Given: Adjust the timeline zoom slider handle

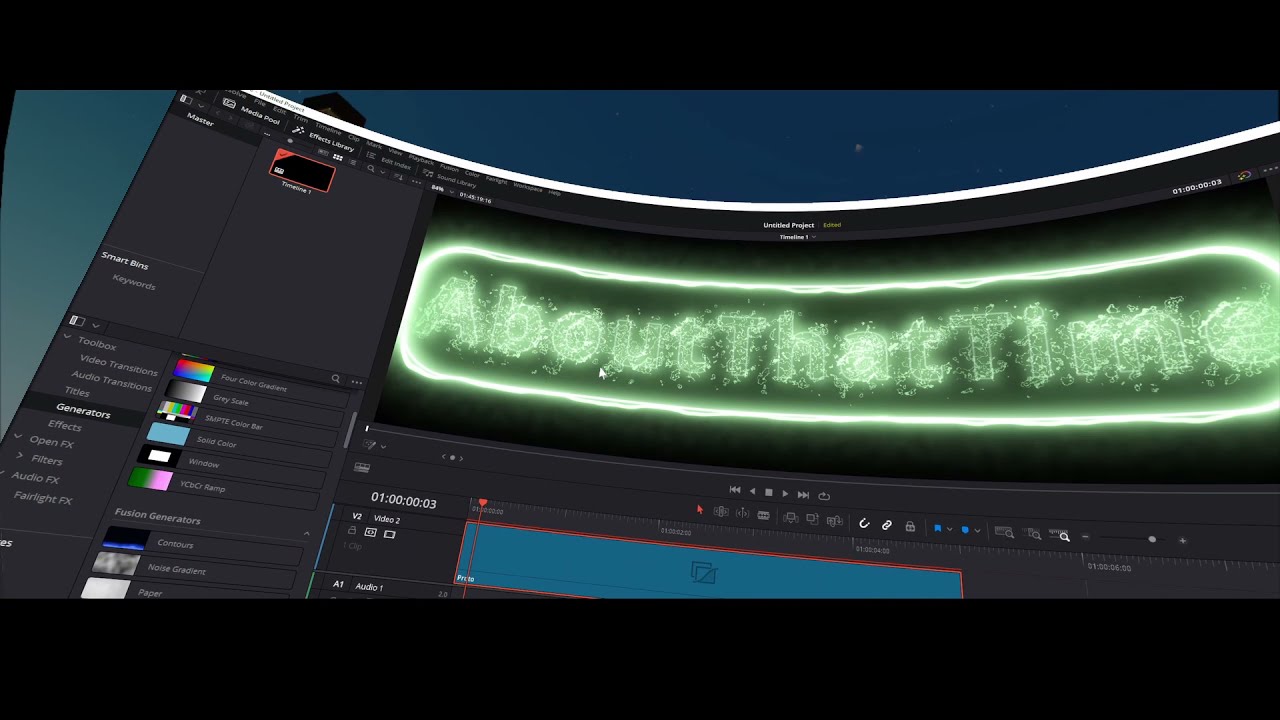Looking at the screenshot, I should point(1152,539).
